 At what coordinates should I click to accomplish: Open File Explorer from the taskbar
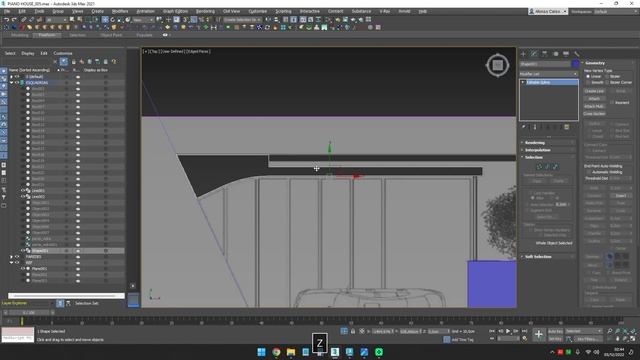click(x=291, y=352)
